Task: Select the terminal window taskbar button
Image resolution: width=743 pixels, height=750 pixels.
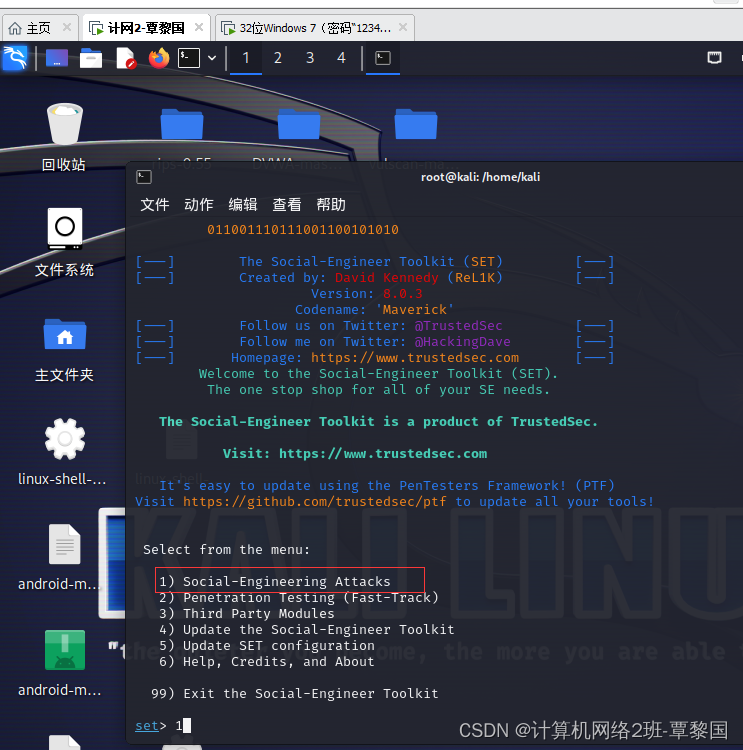Action: click(383, 58)
